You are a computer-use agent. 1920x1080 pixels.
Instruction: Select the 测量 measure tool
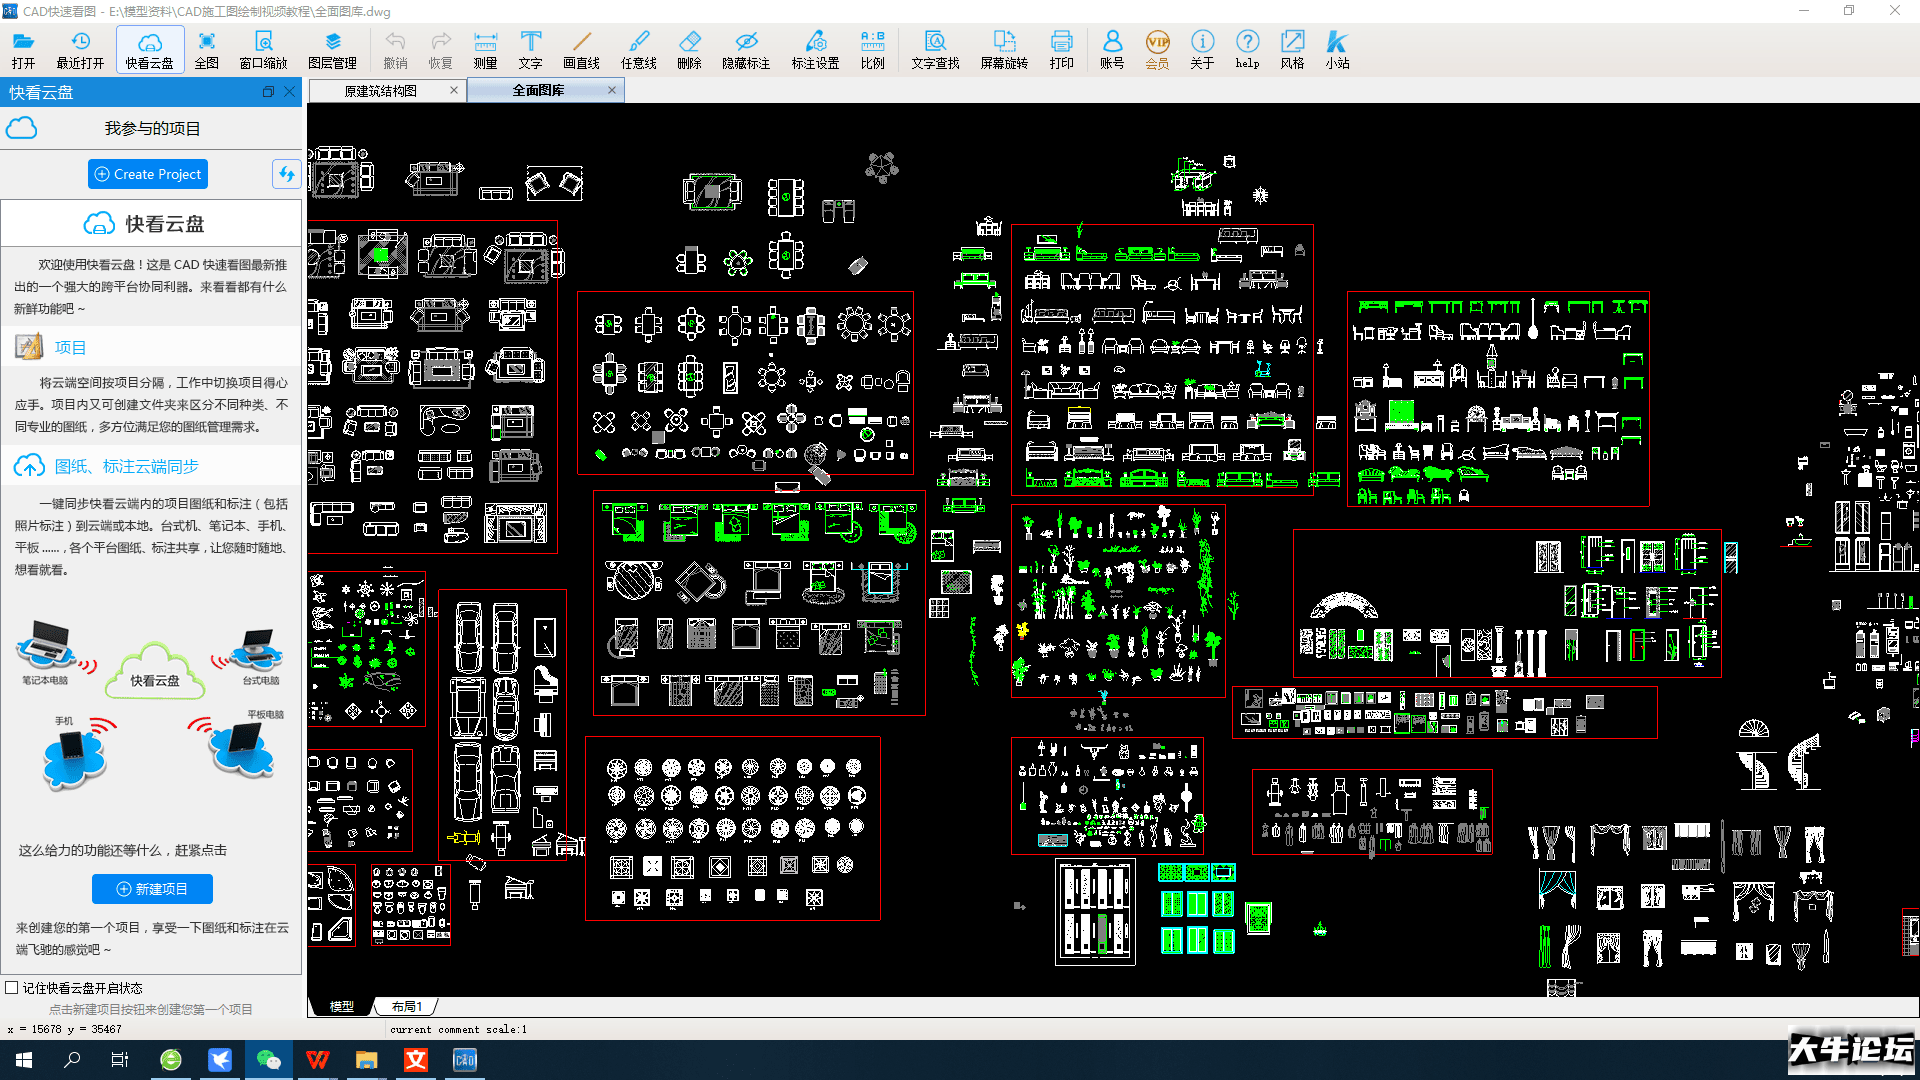485,49
